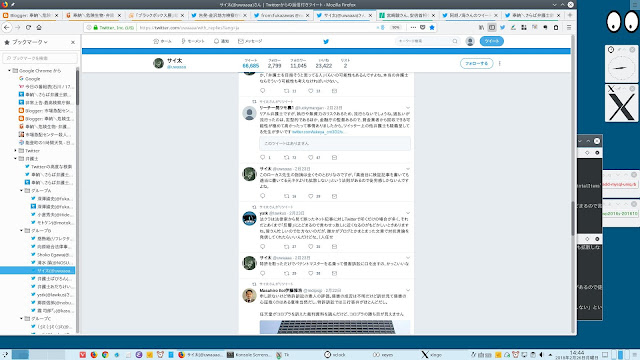Viewport: 640px width, 360px height.
Task: Select the highlighted サイ太 bookmark row
Action: [38, 270]
